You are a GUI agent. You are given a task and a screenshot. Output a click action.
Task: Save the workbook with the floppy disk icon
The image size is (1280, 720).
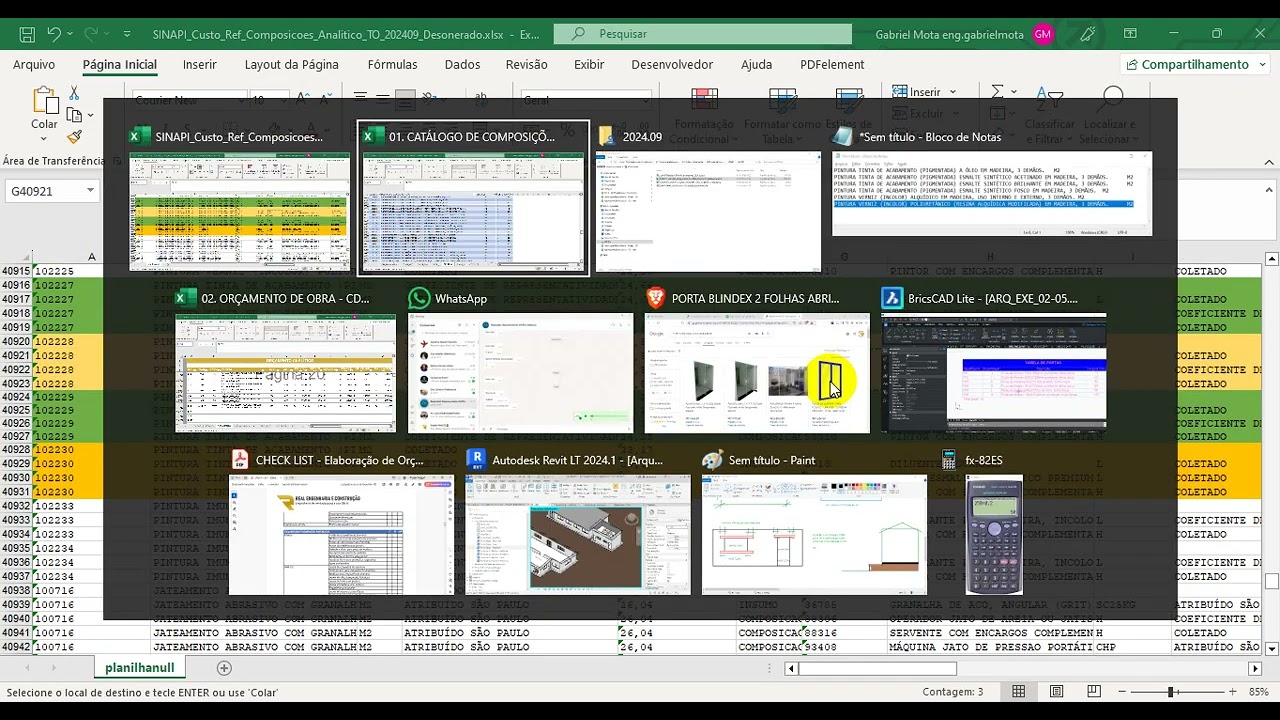(x=27, y=34)
